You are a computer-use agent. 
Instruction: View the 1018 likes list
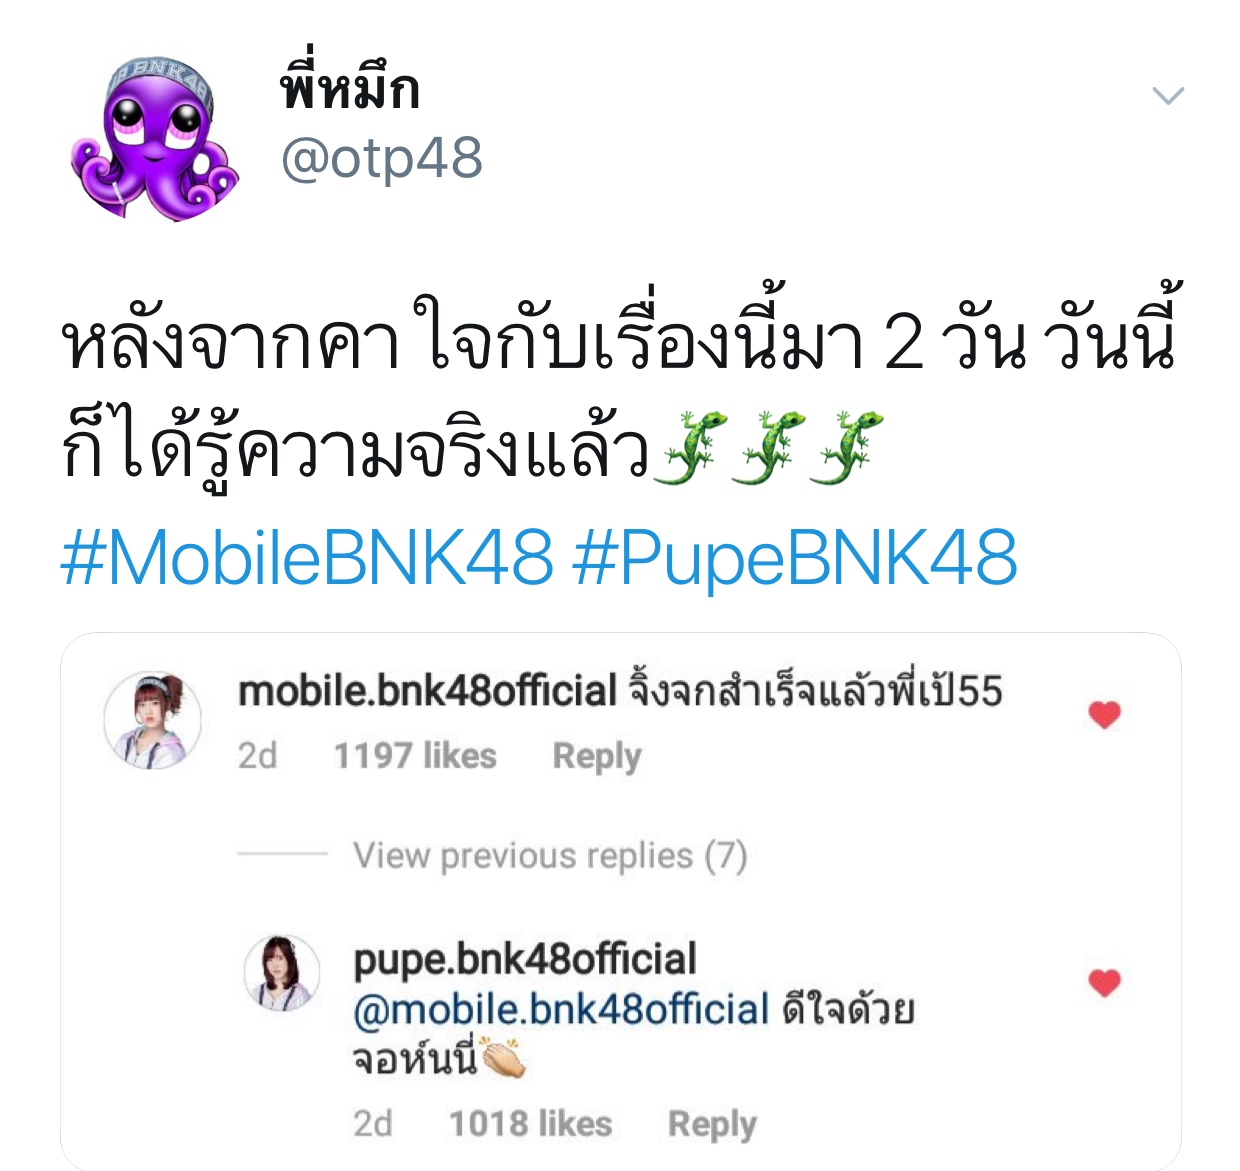tap(530, 1123)
